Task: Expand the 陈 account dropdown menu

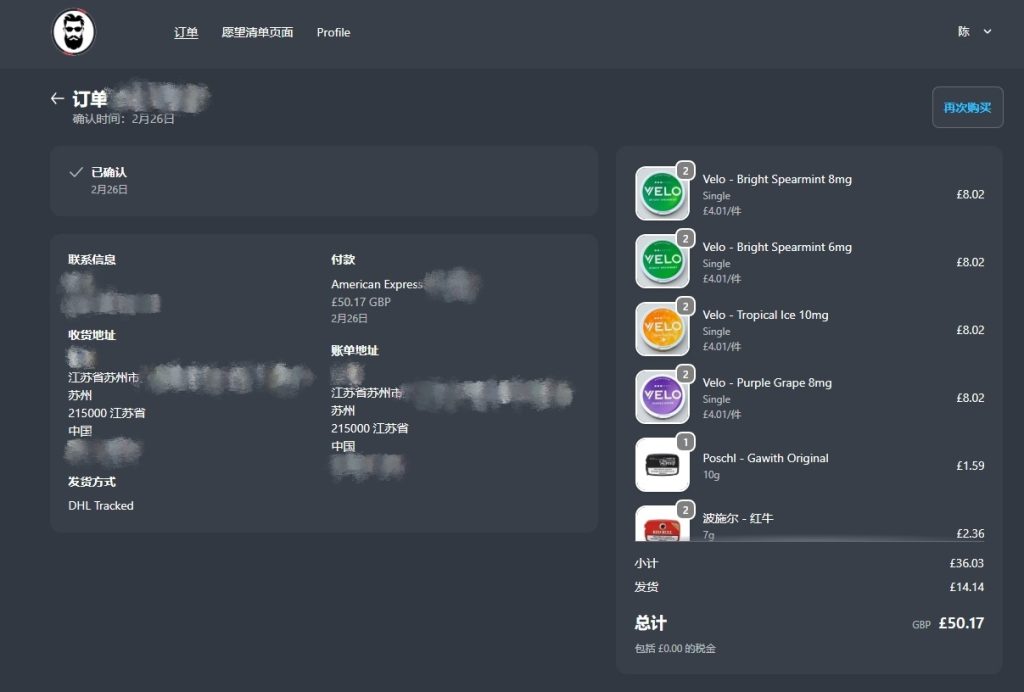Action: pyautogui.click(x=964, y=32)
